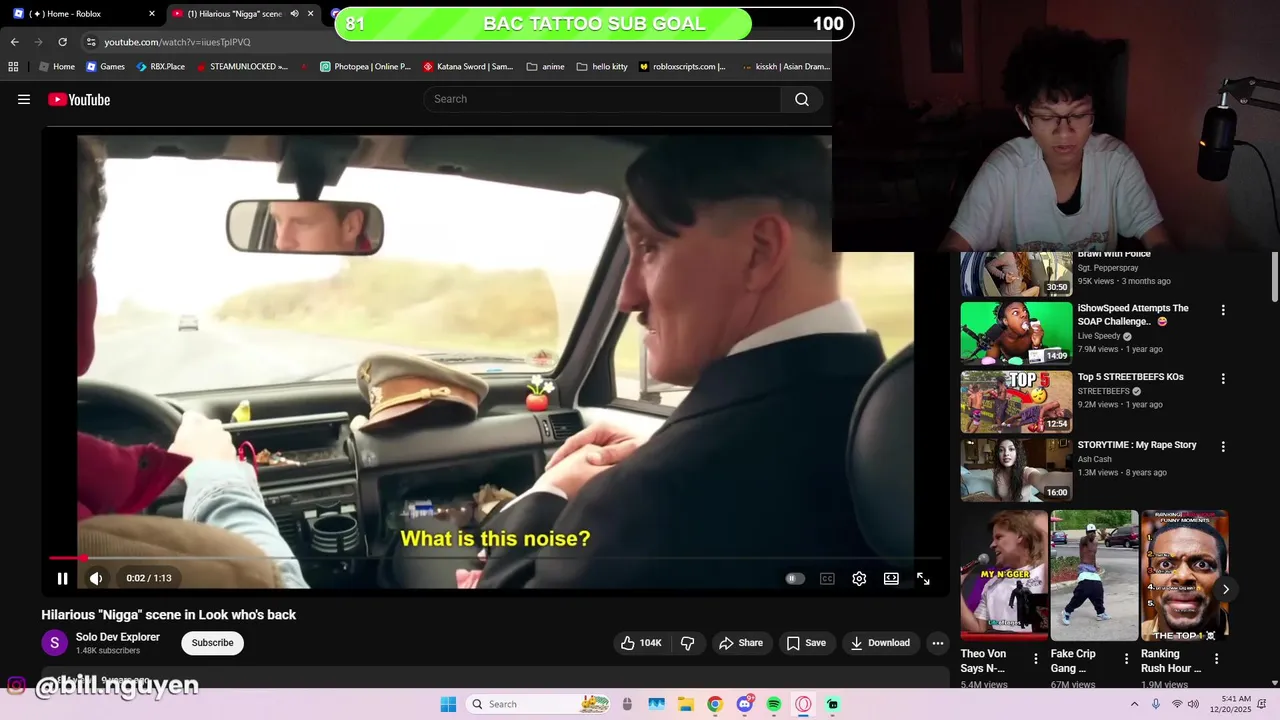Open the apps grid in the bookmarks bar
This screenshot has width=1280, height=720.
click(13, 67)
